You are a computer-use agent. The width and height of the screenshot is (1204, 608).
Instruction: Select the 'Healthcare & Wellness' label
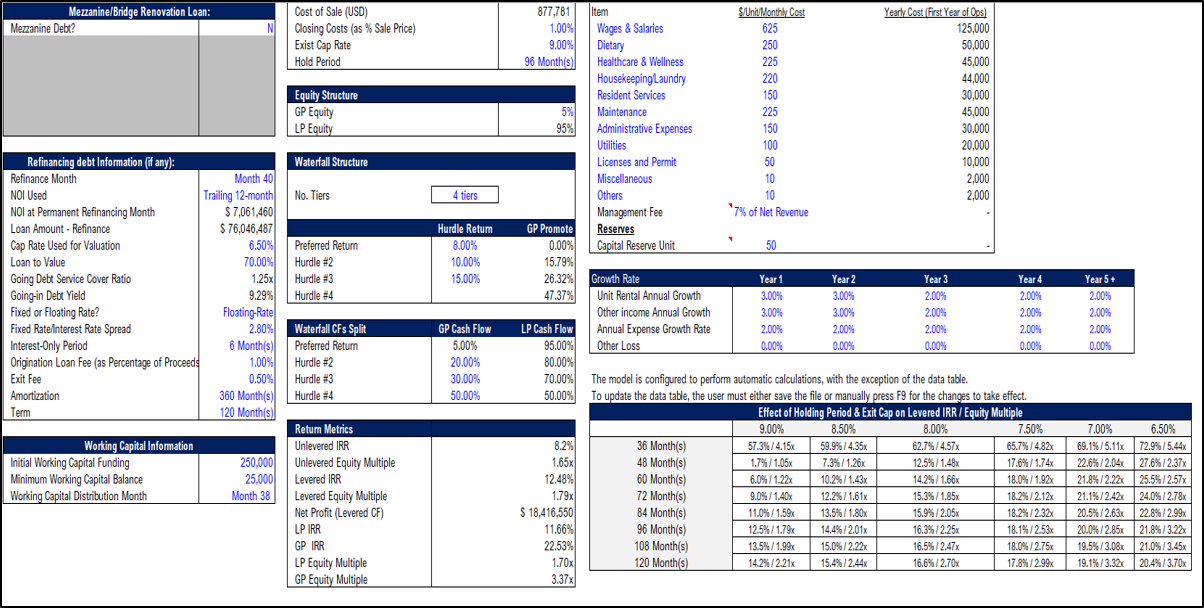point(640,62)
